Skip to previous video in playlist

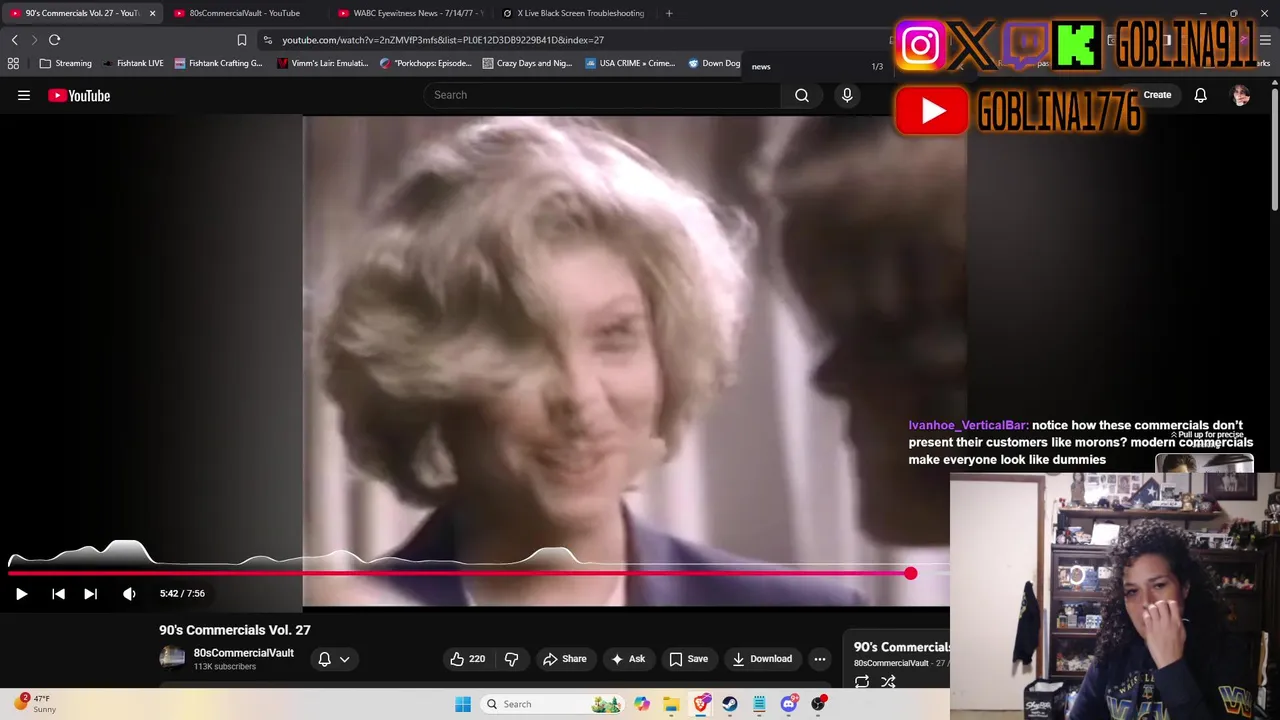click(x=58, y=594)
